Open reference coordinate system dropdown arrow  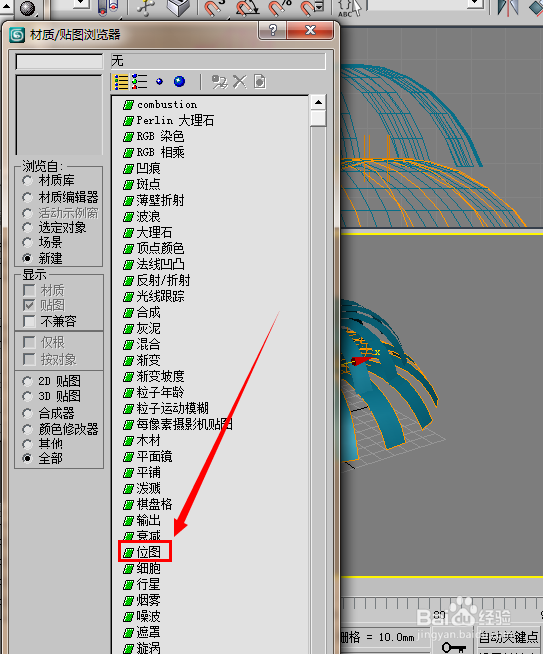point(82,4)
